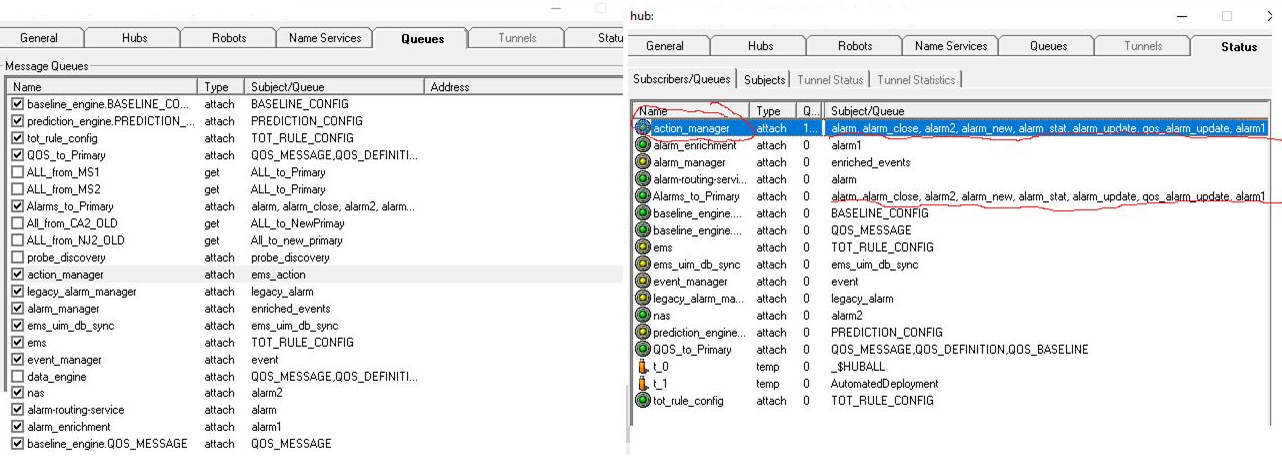Enable the ALL_from_MS1 queue checkbox
The width and height of the screenshot is (1282, 459).
tap(17, 172)
